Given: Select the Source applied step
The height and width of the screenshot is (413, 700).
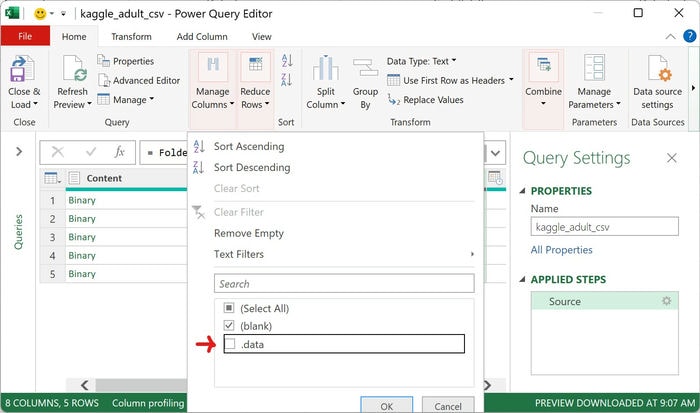Looking at the screenshot, I should pyautogui.click(x=604, y=301).
